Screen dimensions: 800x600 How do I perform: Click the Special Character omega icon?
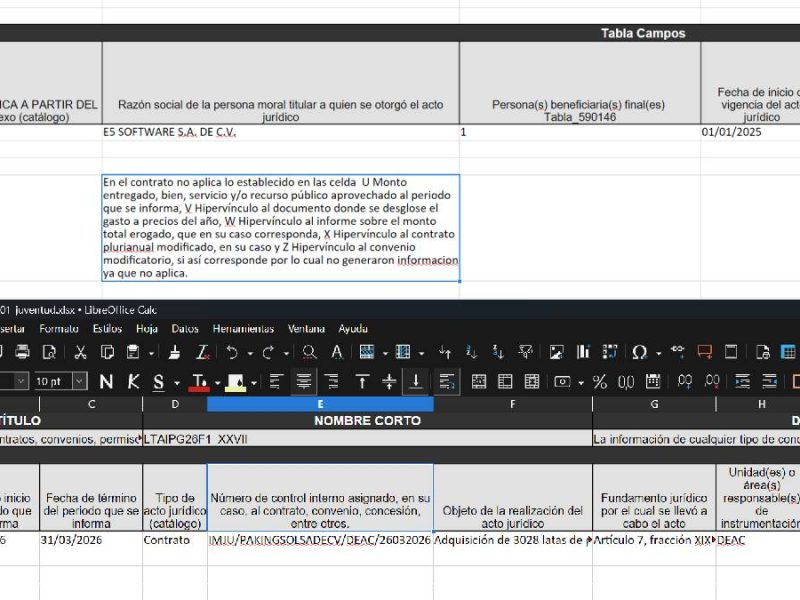(x=640, y=352)
